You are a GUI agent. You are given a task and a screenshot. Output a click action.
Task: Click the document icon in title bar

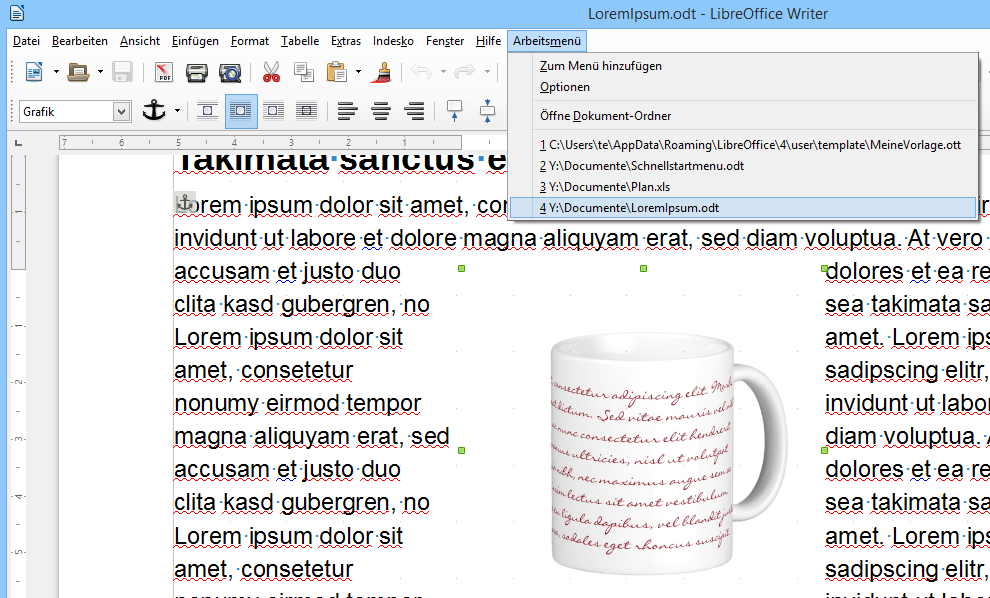17,13
